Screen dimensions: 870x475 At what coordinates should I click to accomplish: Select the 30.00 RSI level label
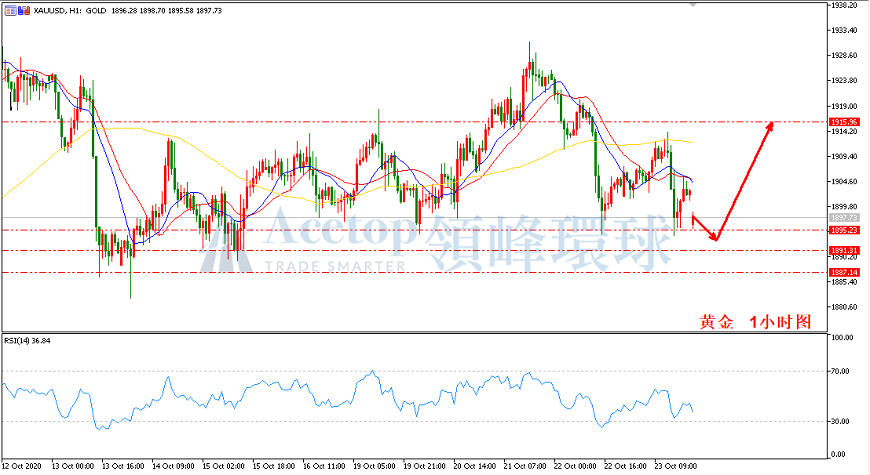(841, 421)
